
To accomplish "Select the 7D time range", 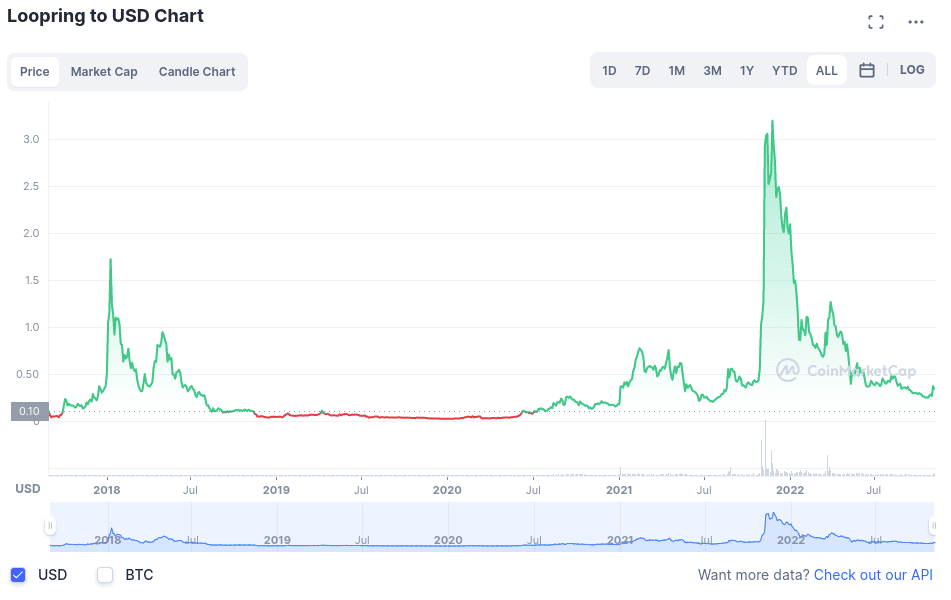I will (x=642, y=71).
